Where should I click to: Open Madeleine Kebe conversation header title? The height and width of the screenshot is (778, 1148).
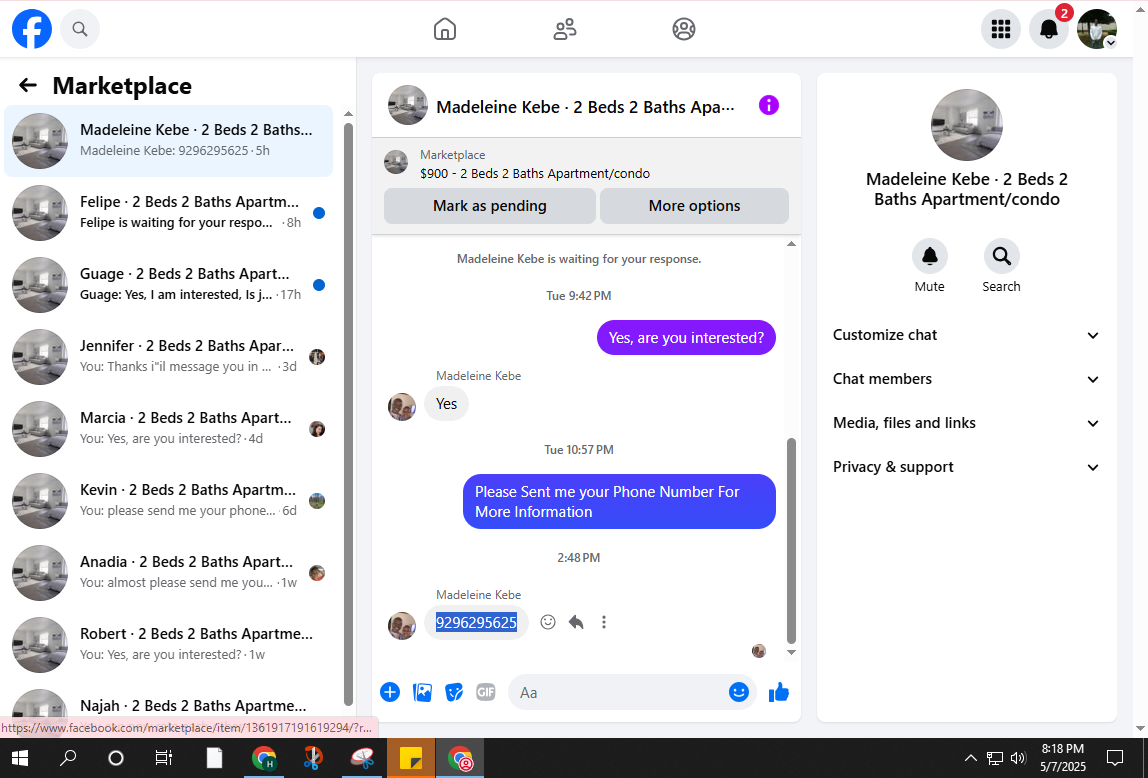585,107
